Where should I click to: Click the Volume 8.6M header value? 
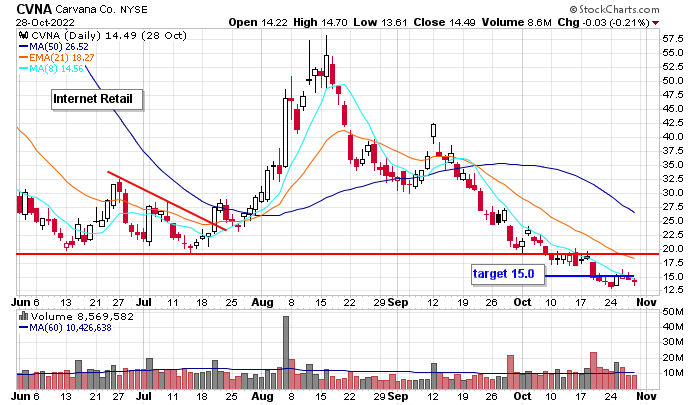517,22
